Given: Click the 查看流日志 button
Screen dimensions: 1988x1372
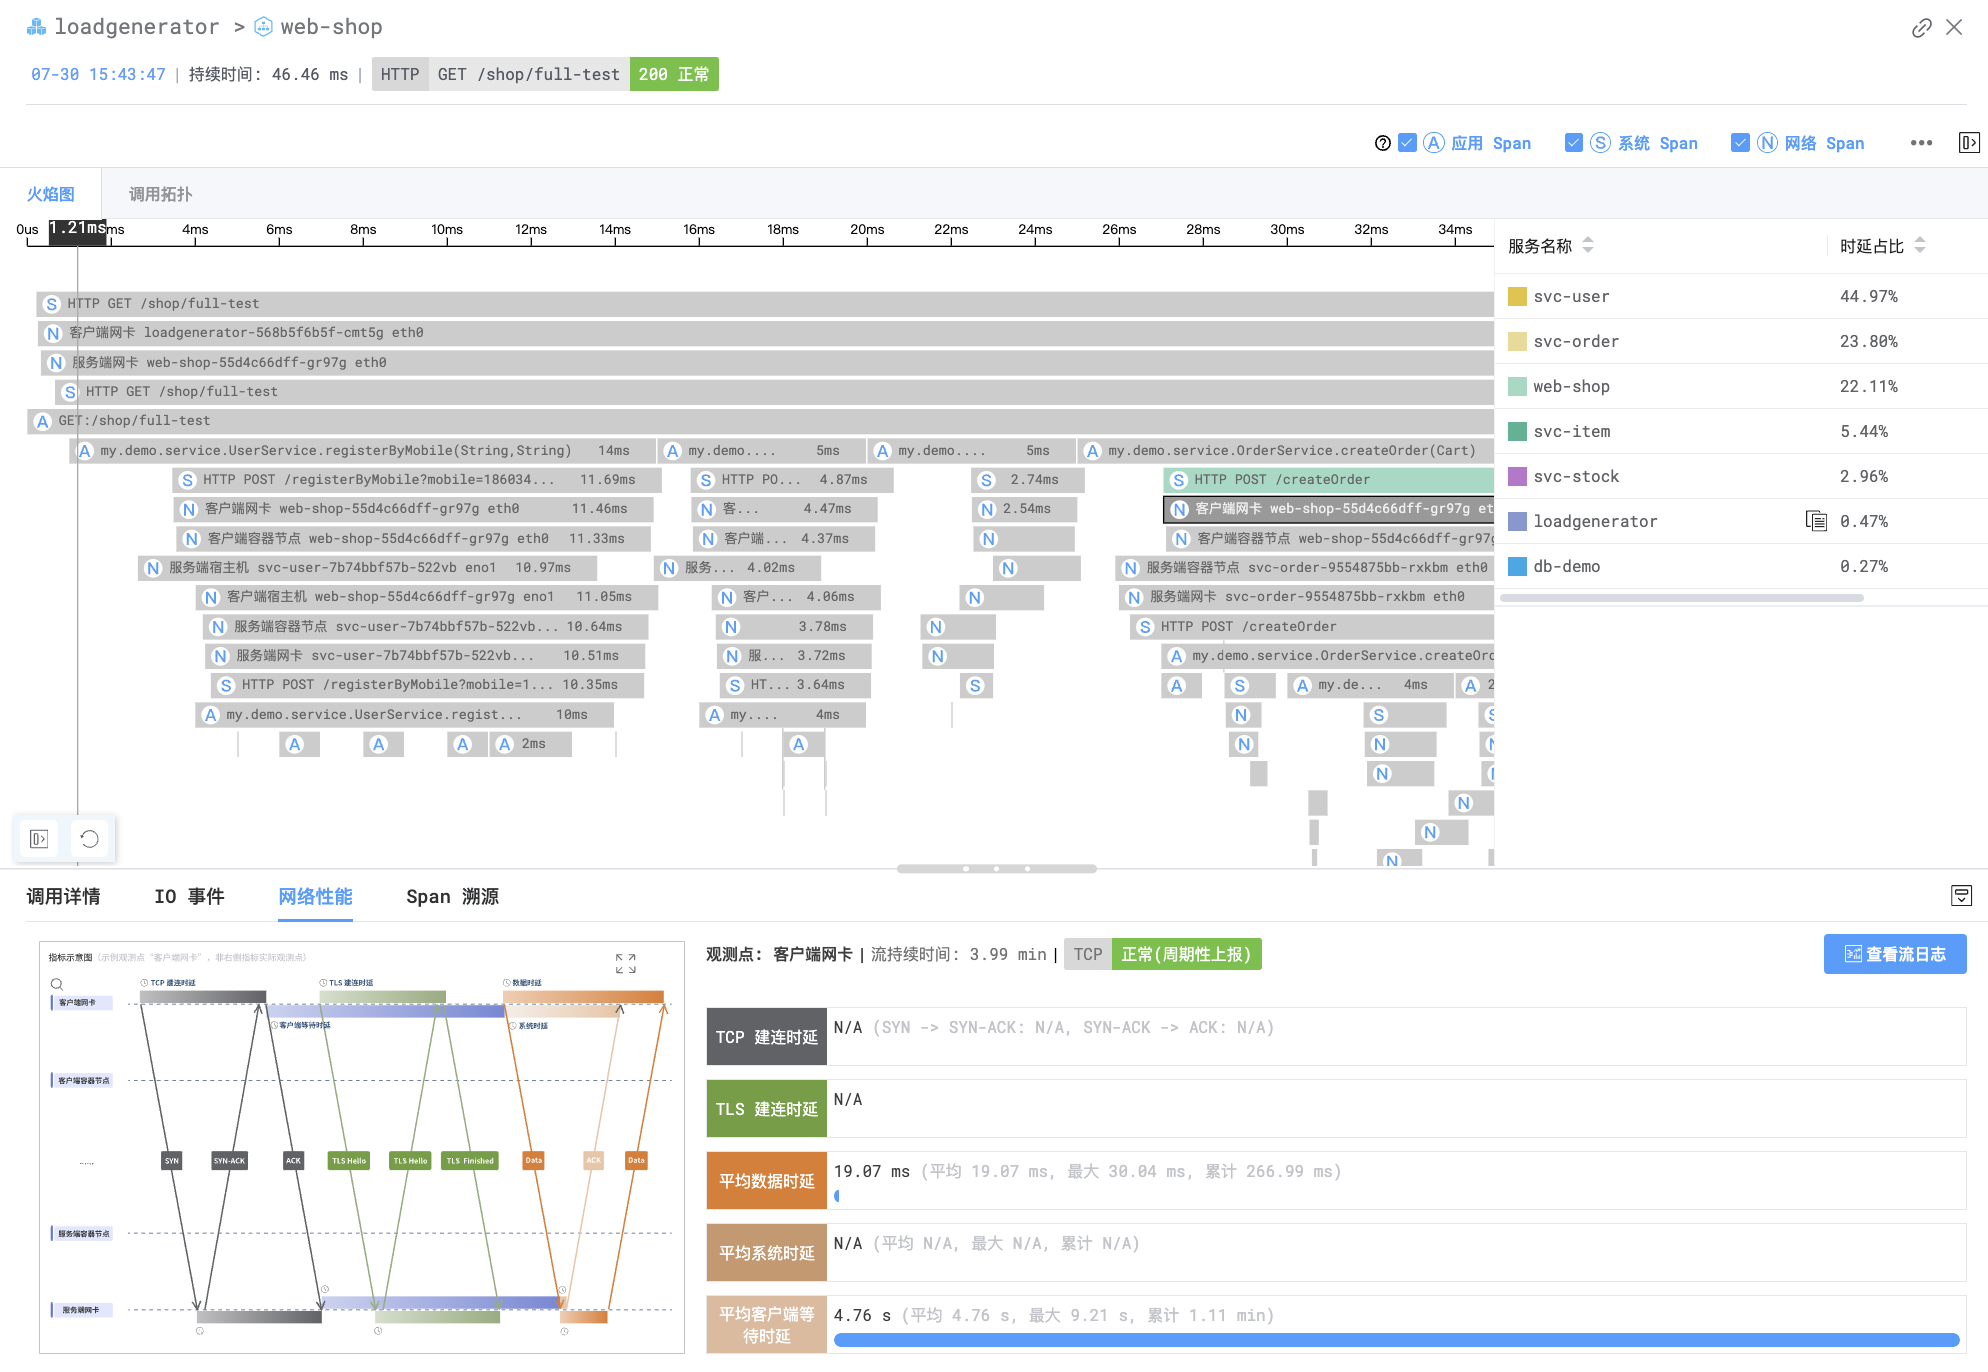Looking at the screenshot, I should coord(1894,954).
